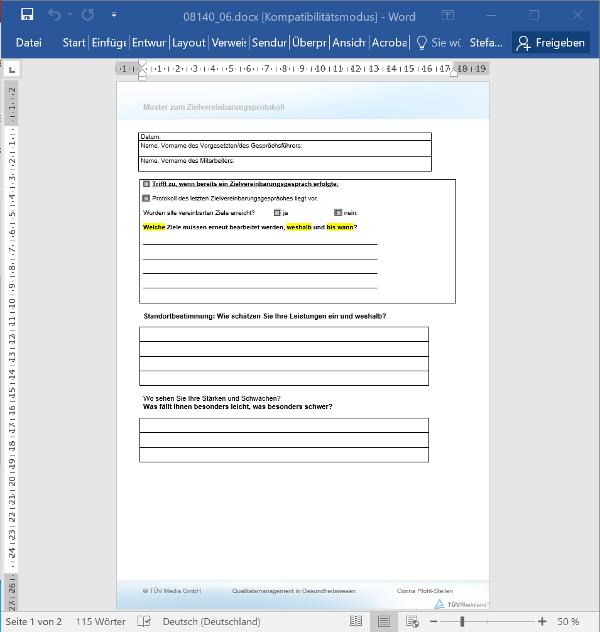Switch to Read Mode view
The width and height of the screenshot is (600, 632).
tap(356, 621)
